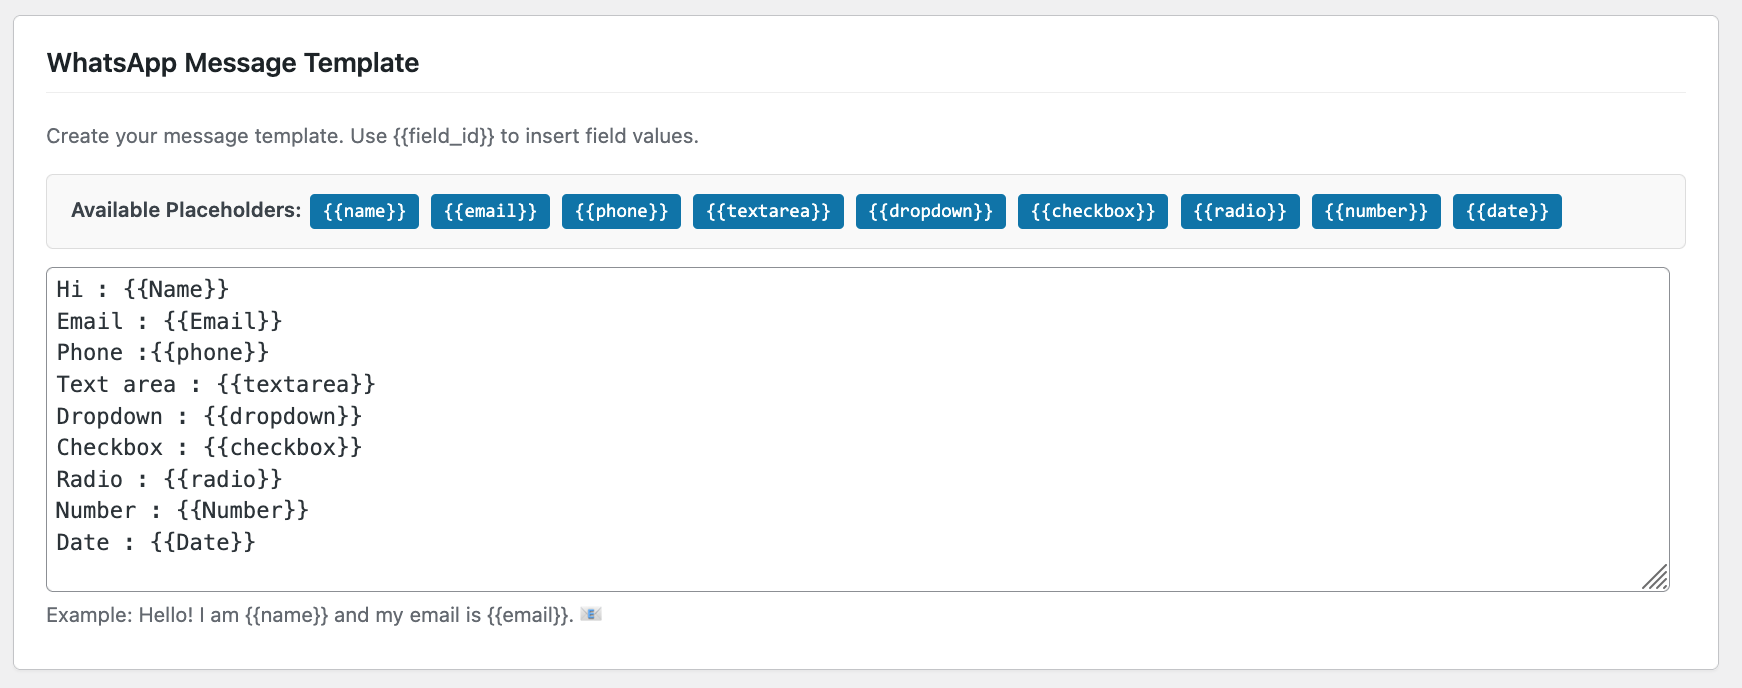Place cursor on the "Date : {{Date}}" line
The width and height of the screenshot is (1742, 688).
[x=156, y=543]
